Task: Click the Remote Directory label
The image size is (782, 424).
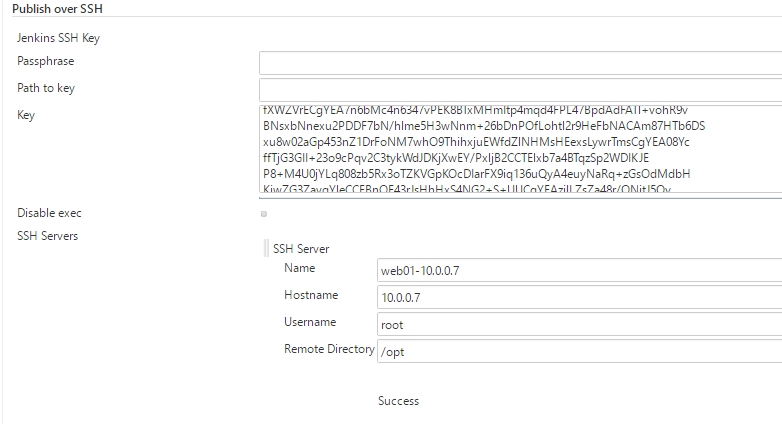Action: 329,349
